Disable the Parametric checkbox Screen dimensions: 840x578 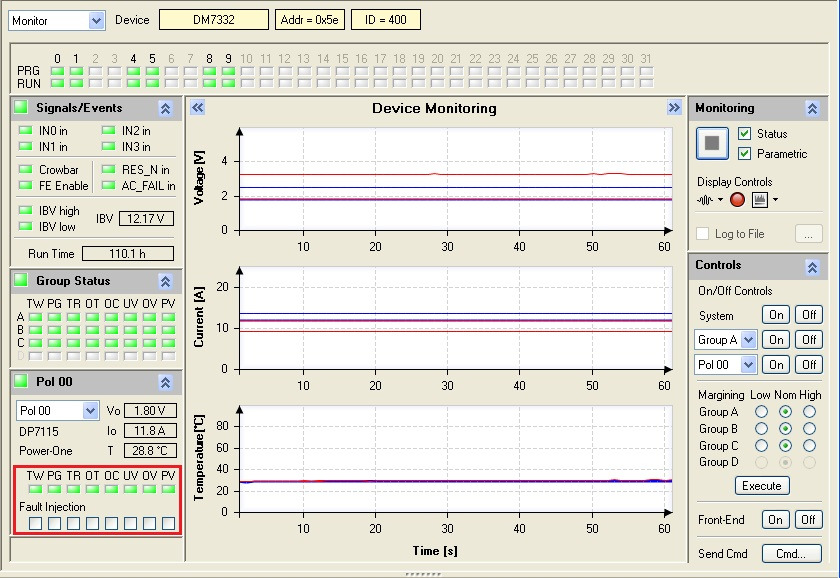point(744,154)
